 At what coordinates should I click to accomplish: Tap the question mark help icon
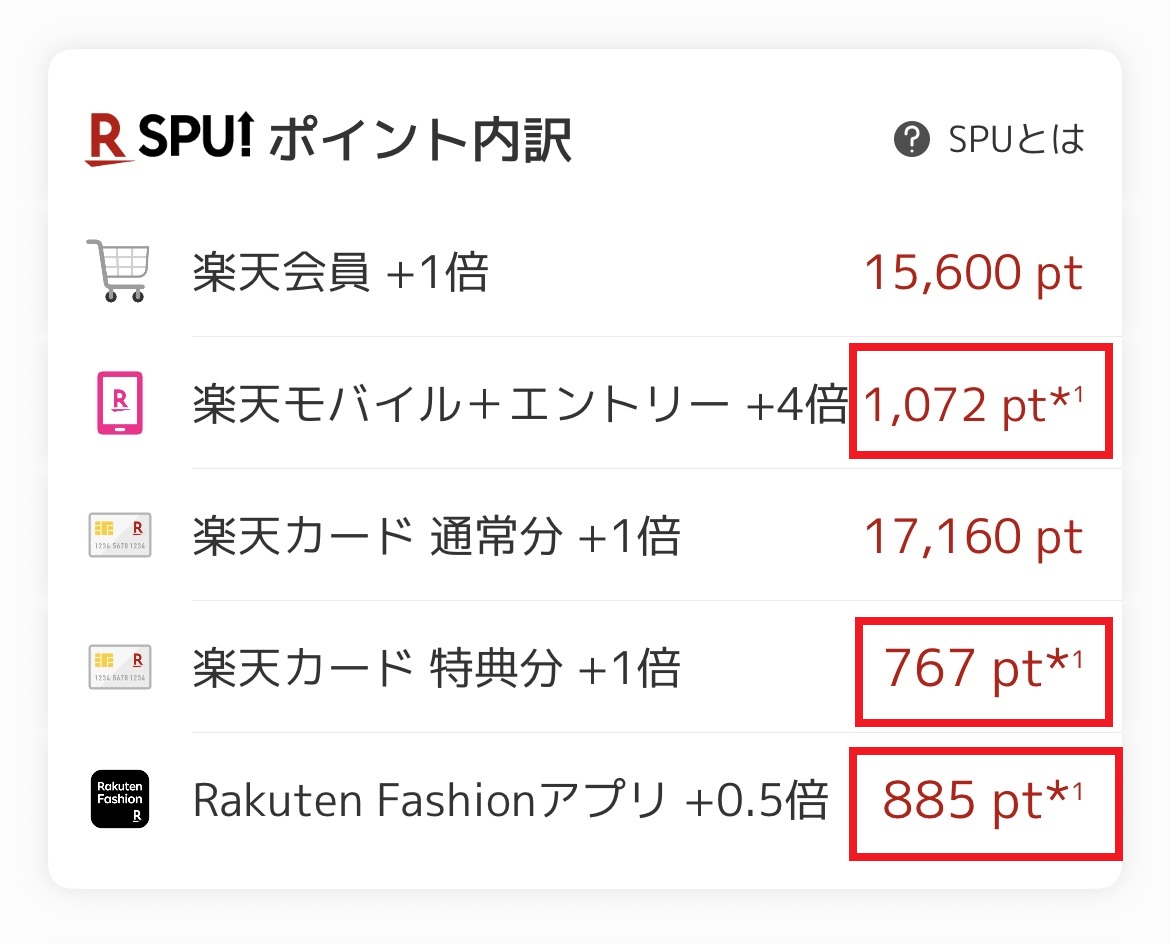[911, 140]
